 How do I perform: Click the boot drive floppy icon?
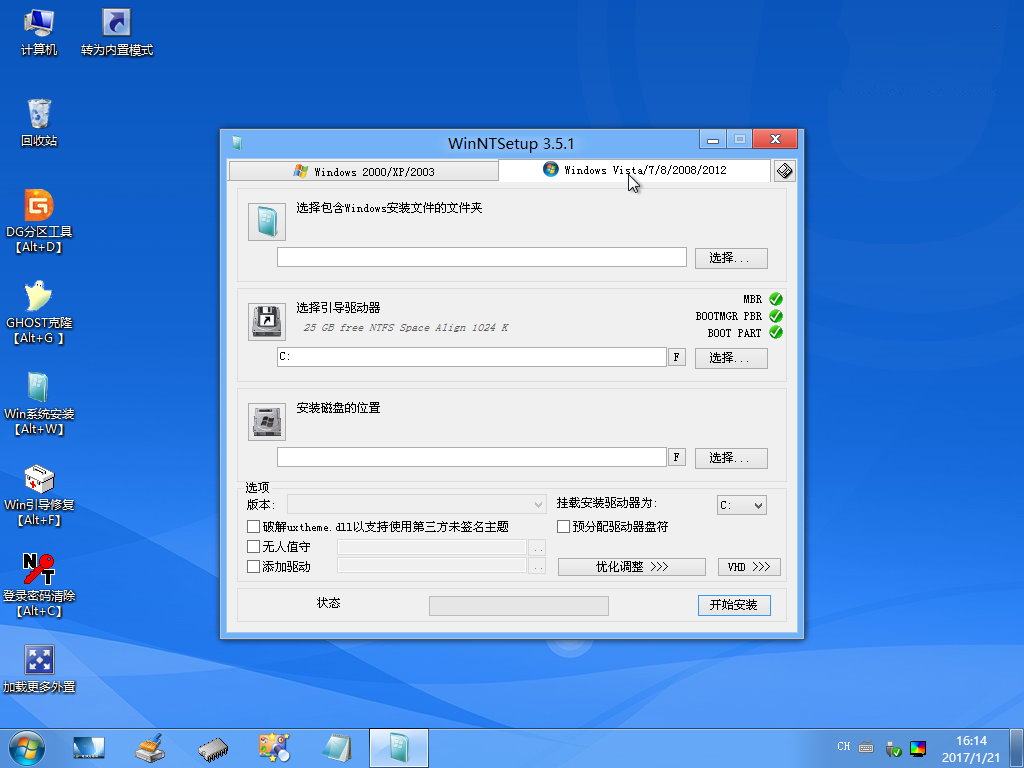click(x=266, y=321)
